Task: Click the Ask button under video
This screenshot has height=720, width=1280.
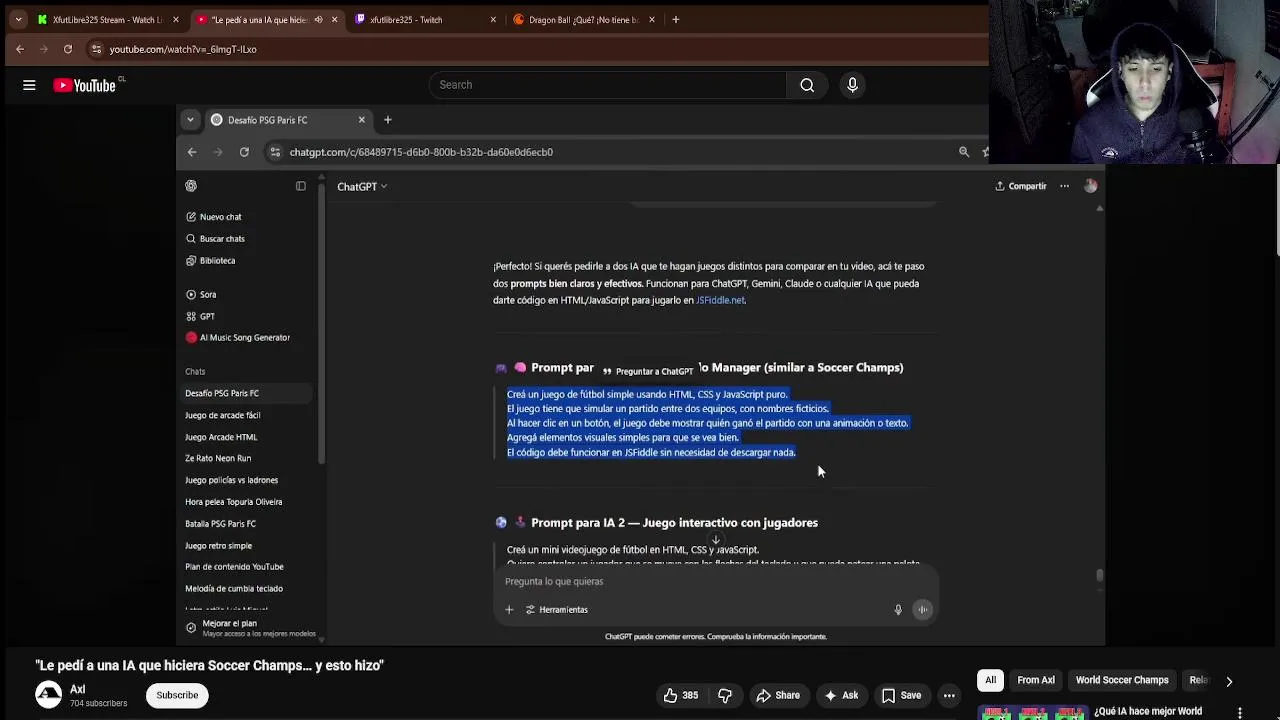Action: tap(840, 695)
